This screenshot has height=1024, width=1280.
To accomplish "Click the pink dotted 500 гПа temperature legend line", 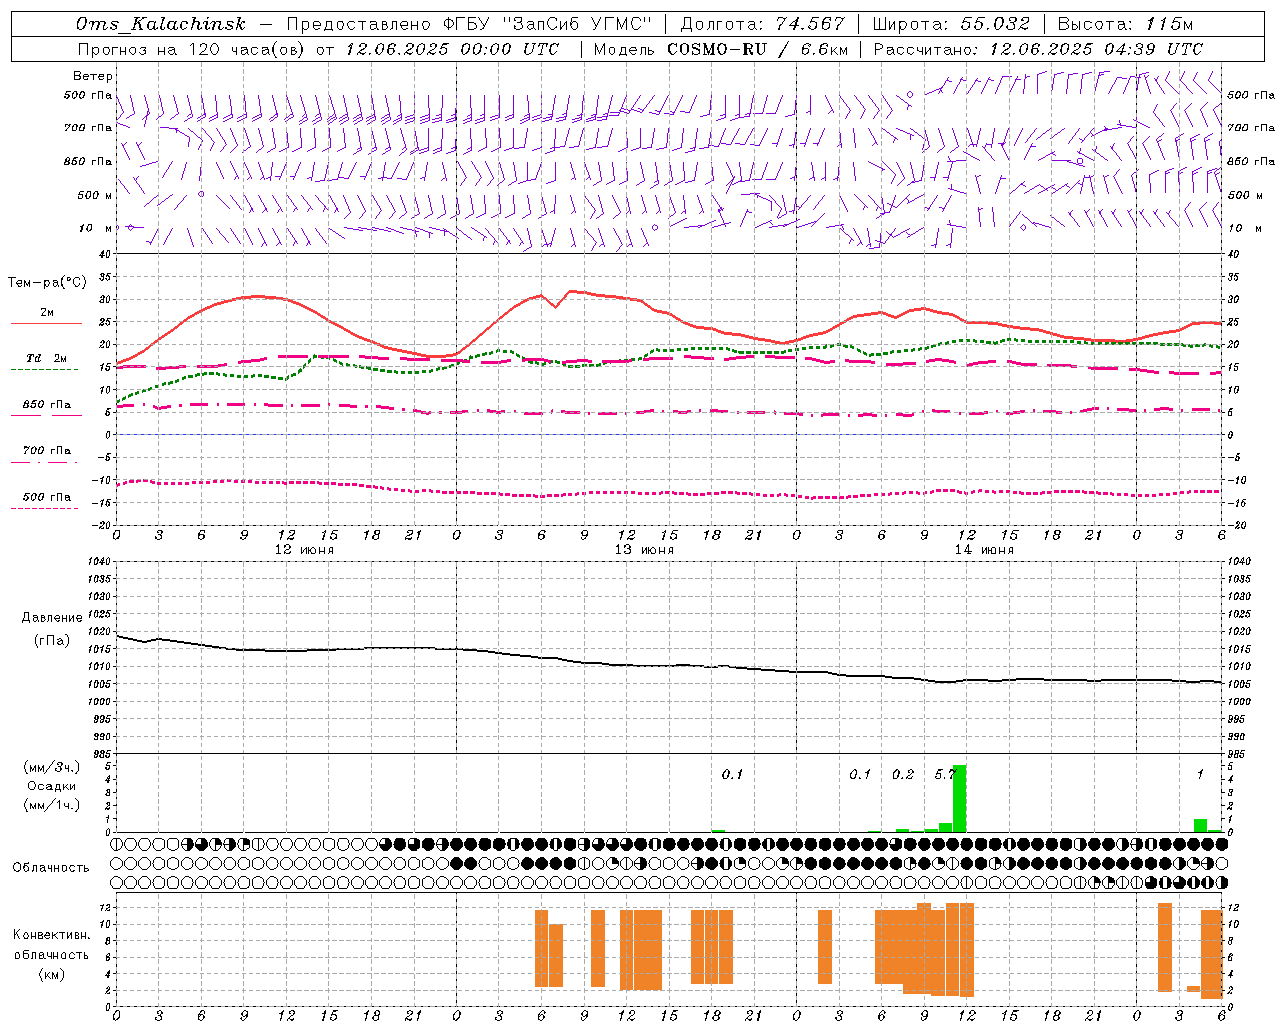I will 44,508.
